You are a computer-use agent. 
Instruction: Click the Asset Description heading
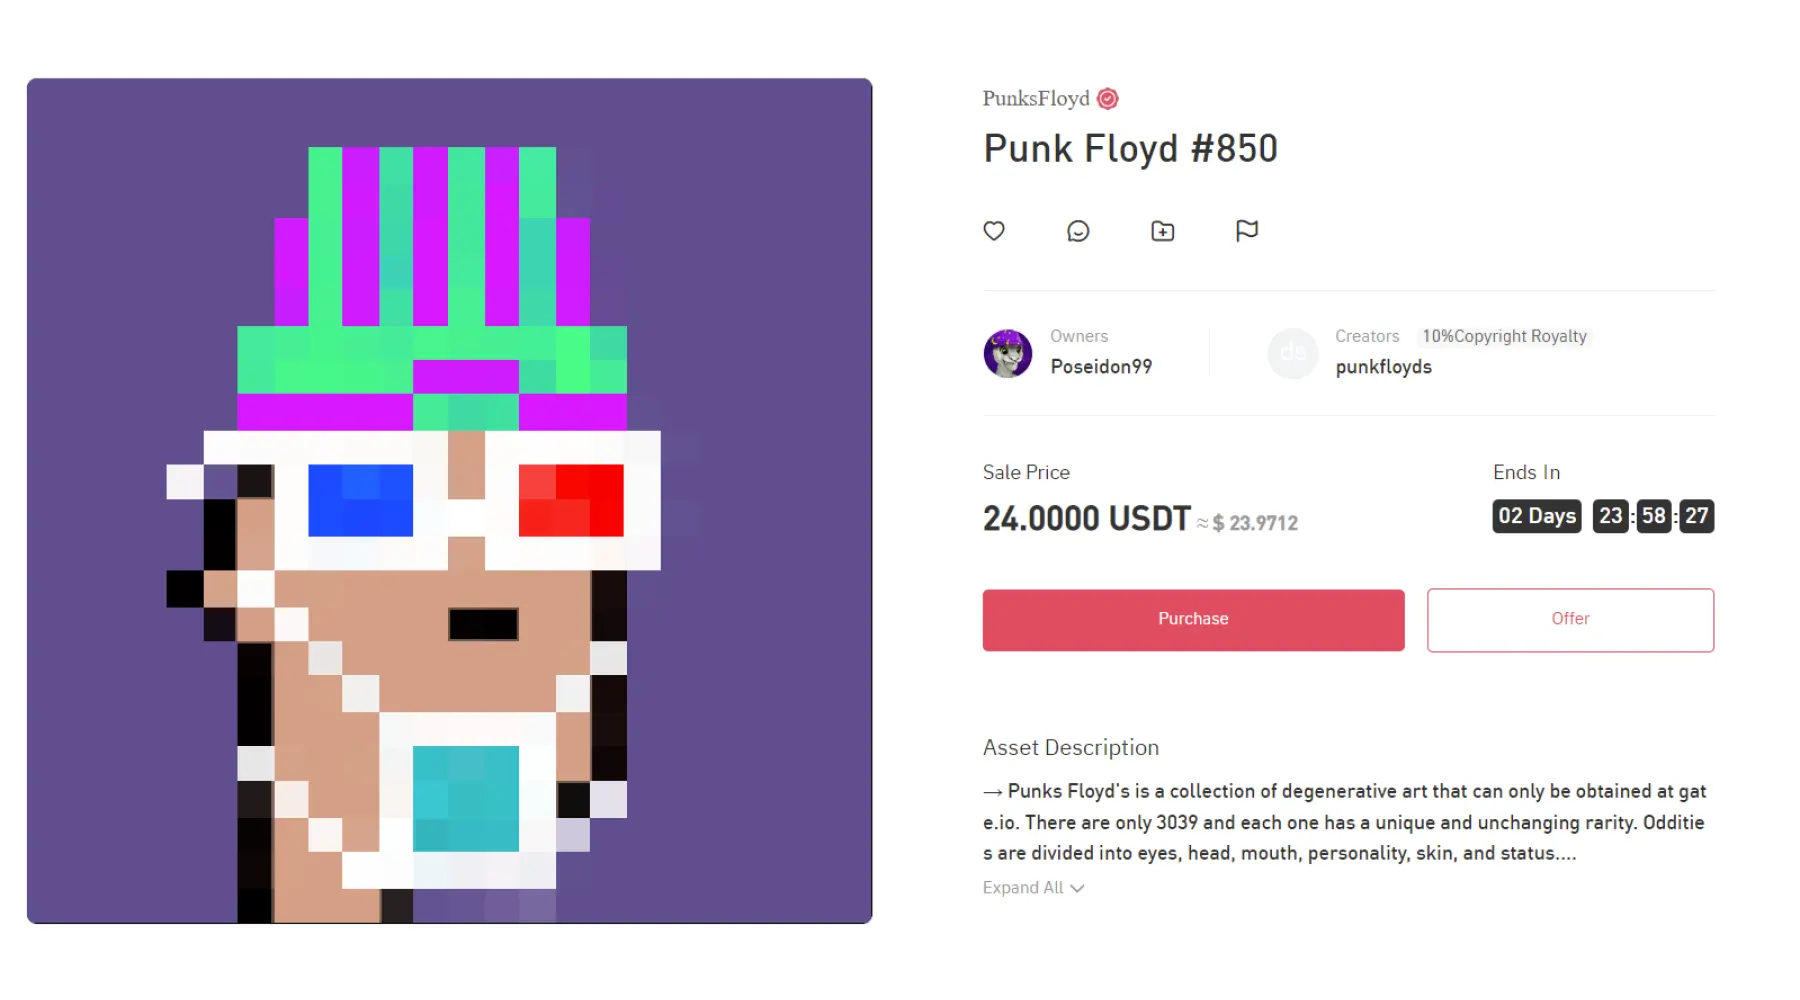[1070, 748]
